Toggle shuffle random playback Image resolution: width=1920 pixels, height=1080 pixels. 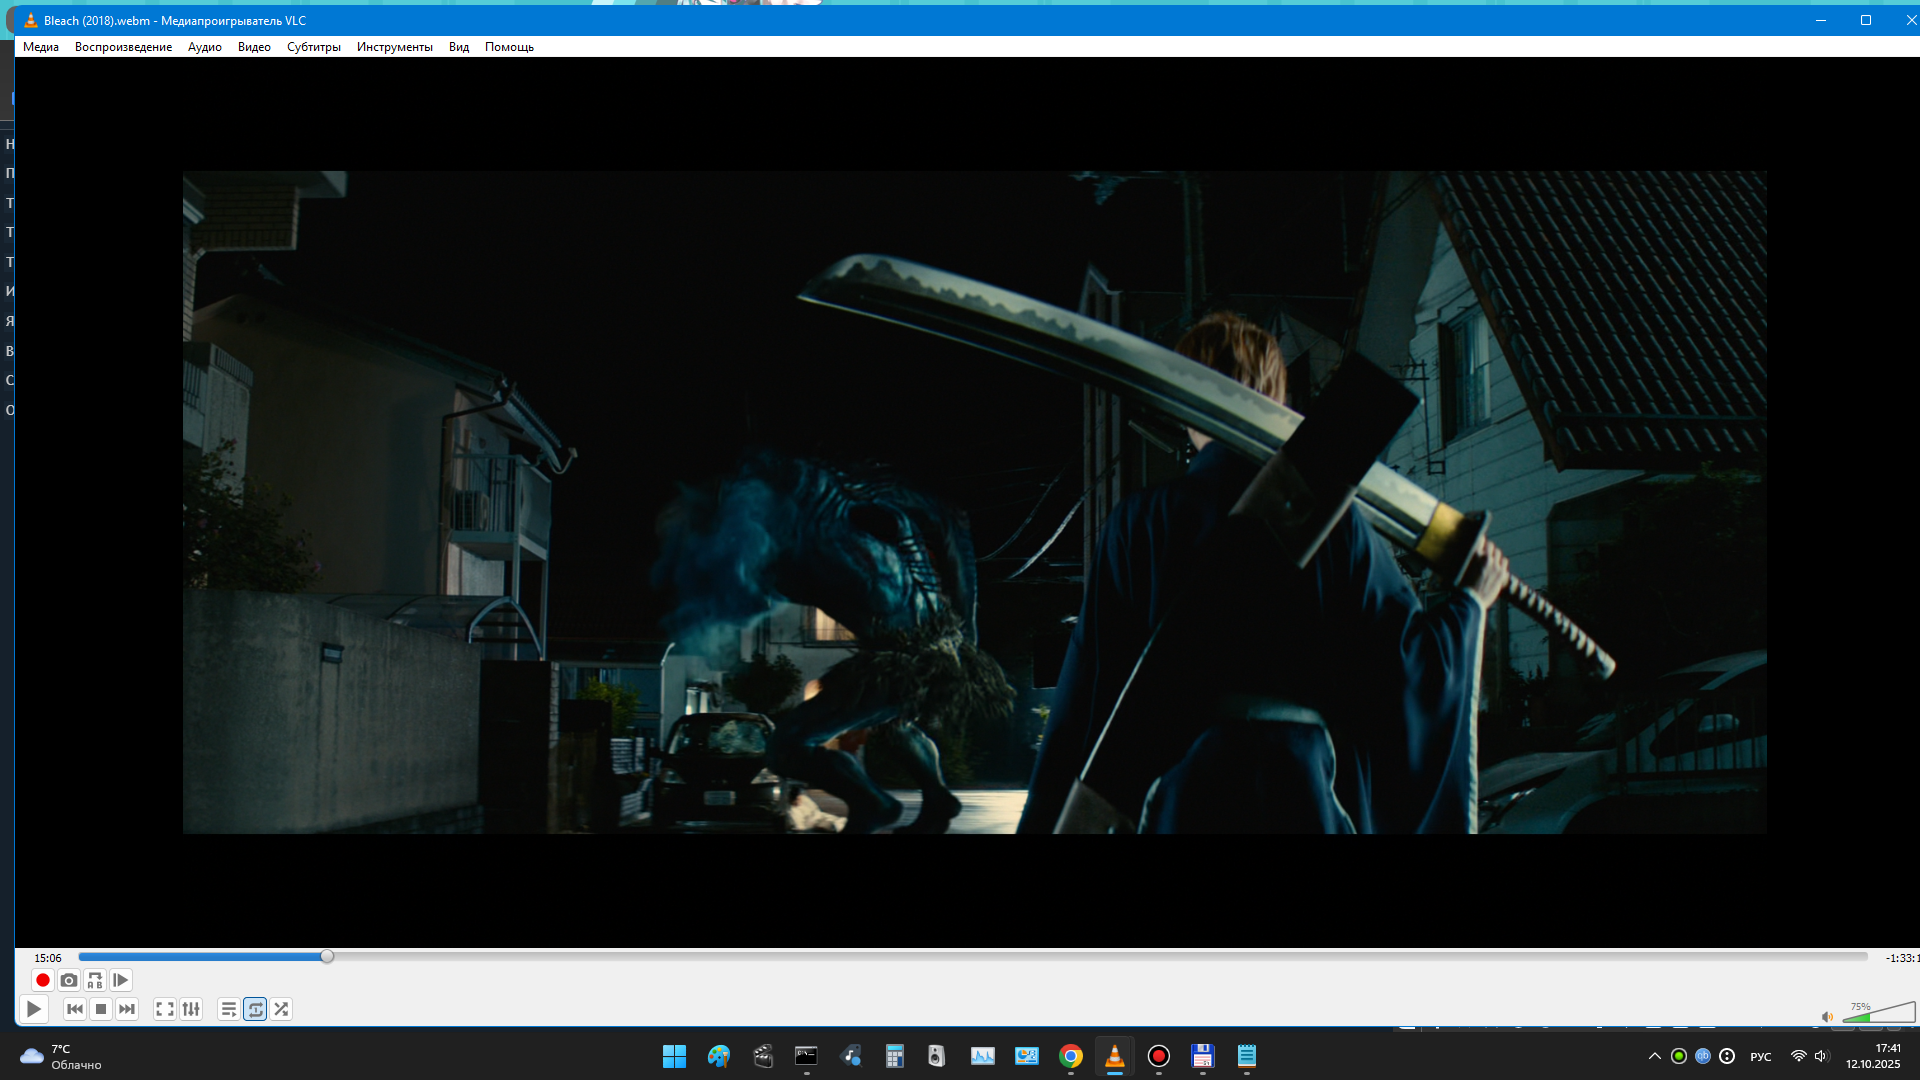(281, 1009)
